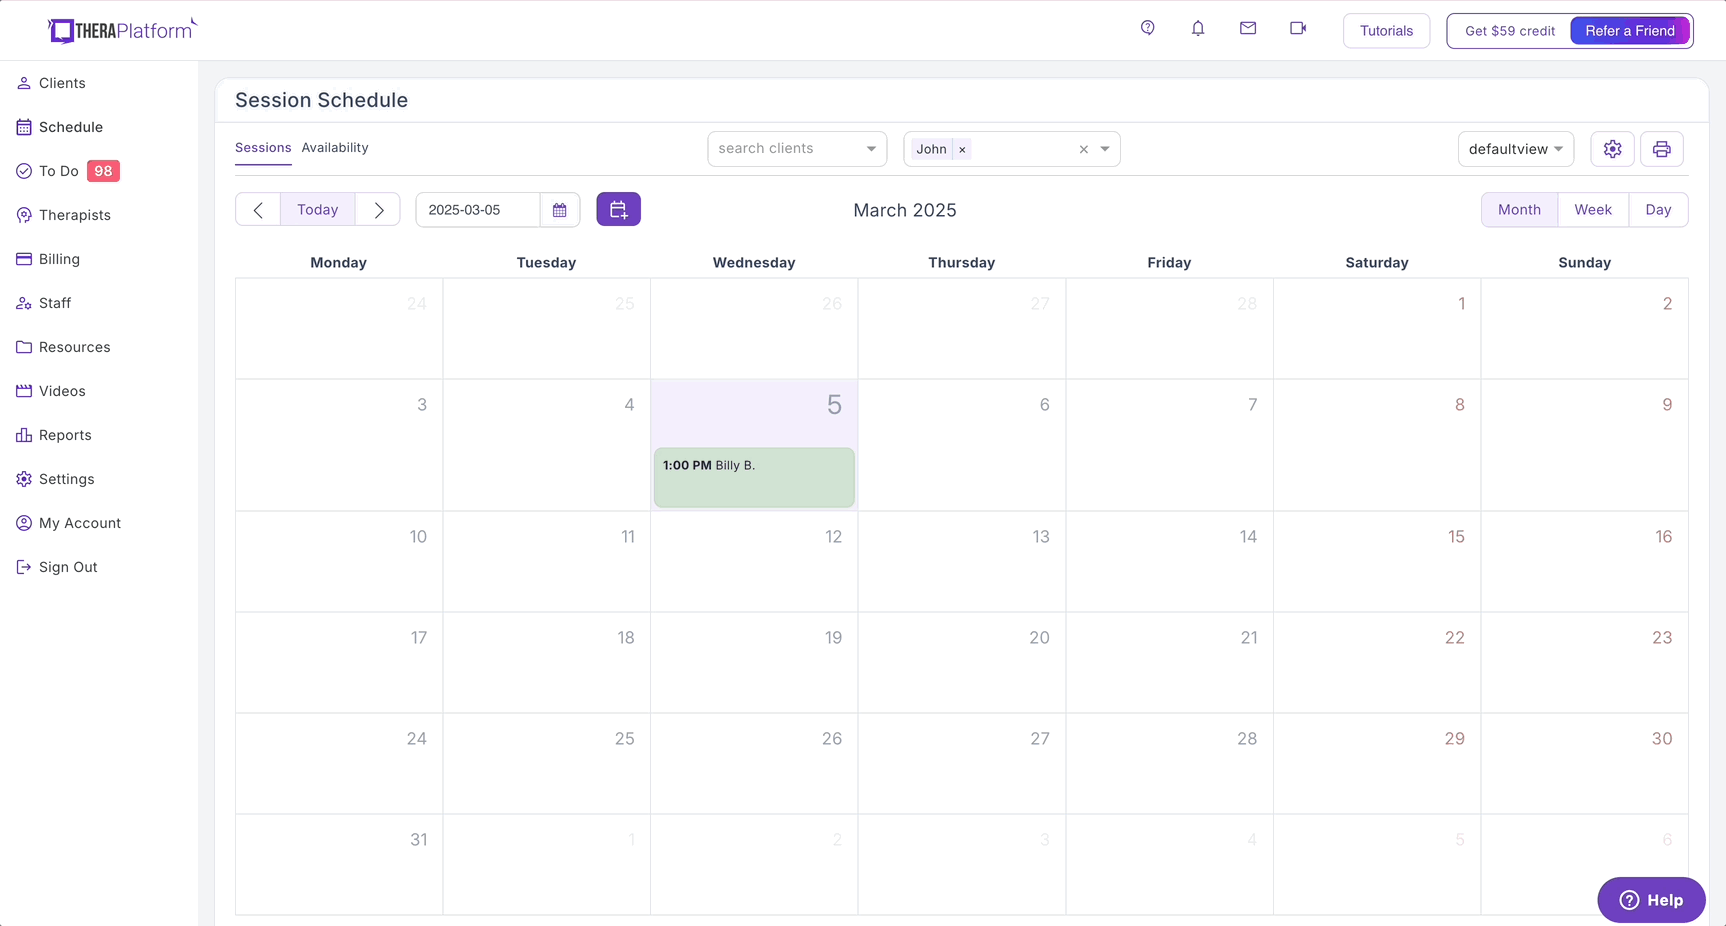The height and width of the screenshot is (926, 1726).
Task: Print the schedule using printer icon
Action: coord(1661,149)
